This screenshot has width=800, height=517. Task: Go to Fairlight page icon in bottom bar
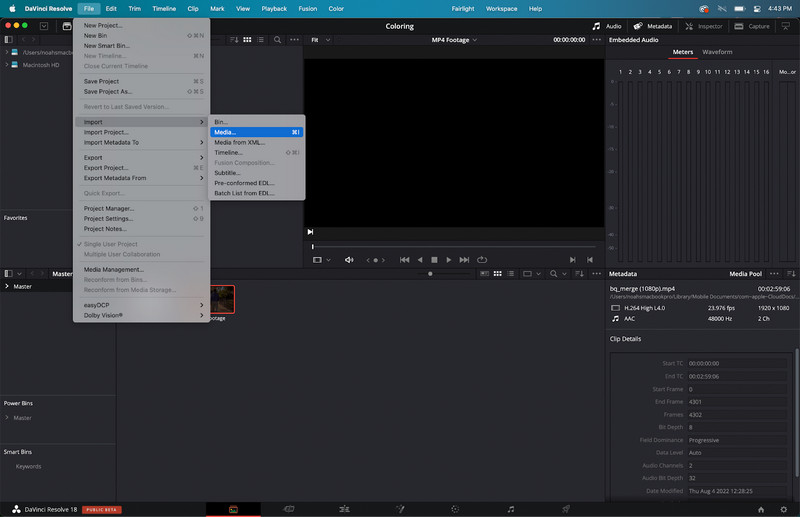pos(510,509)
